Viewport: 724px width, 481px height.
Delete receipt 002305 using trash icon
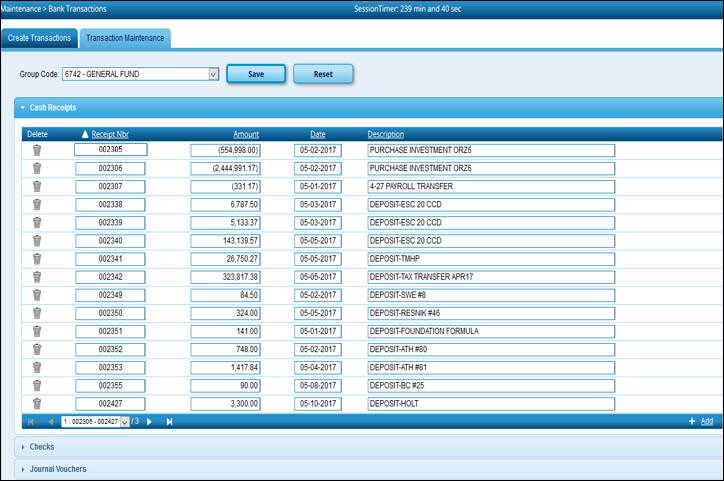37,150
